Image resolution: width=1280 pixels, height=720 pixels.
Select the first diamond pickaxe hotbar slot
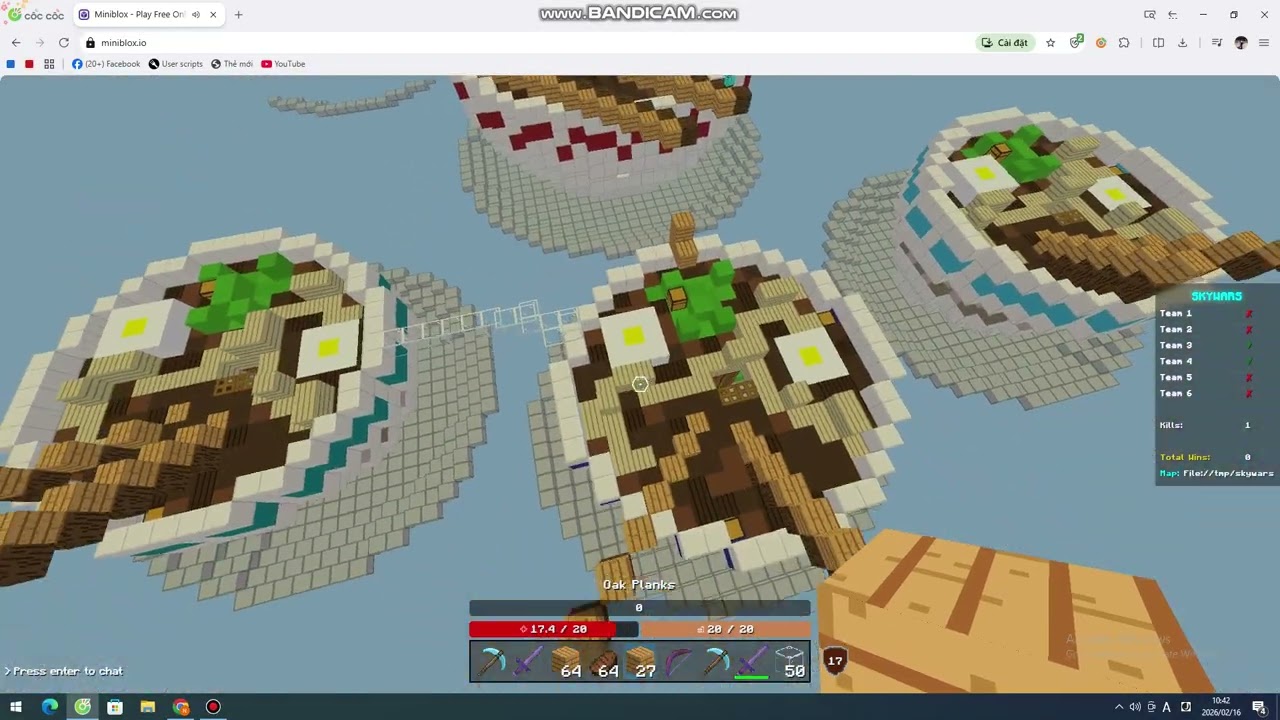click(490, 662)
